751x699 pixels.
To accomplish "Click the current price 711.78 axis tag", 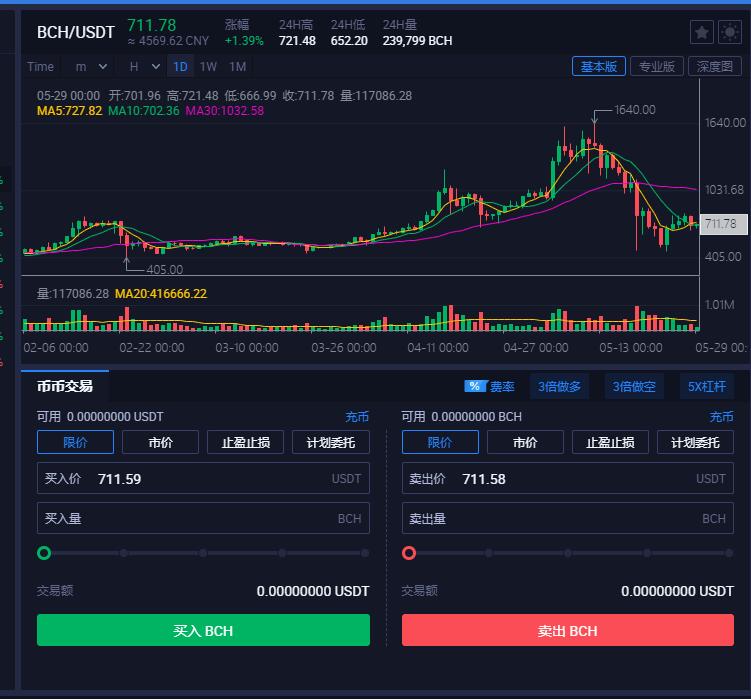I will 723,224.
